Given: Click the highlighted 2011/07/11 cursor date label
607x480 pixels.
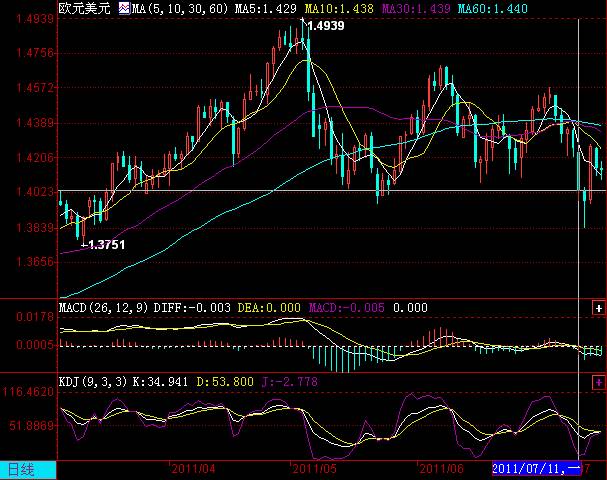Looking at the screenshot, I should [536, 469].
